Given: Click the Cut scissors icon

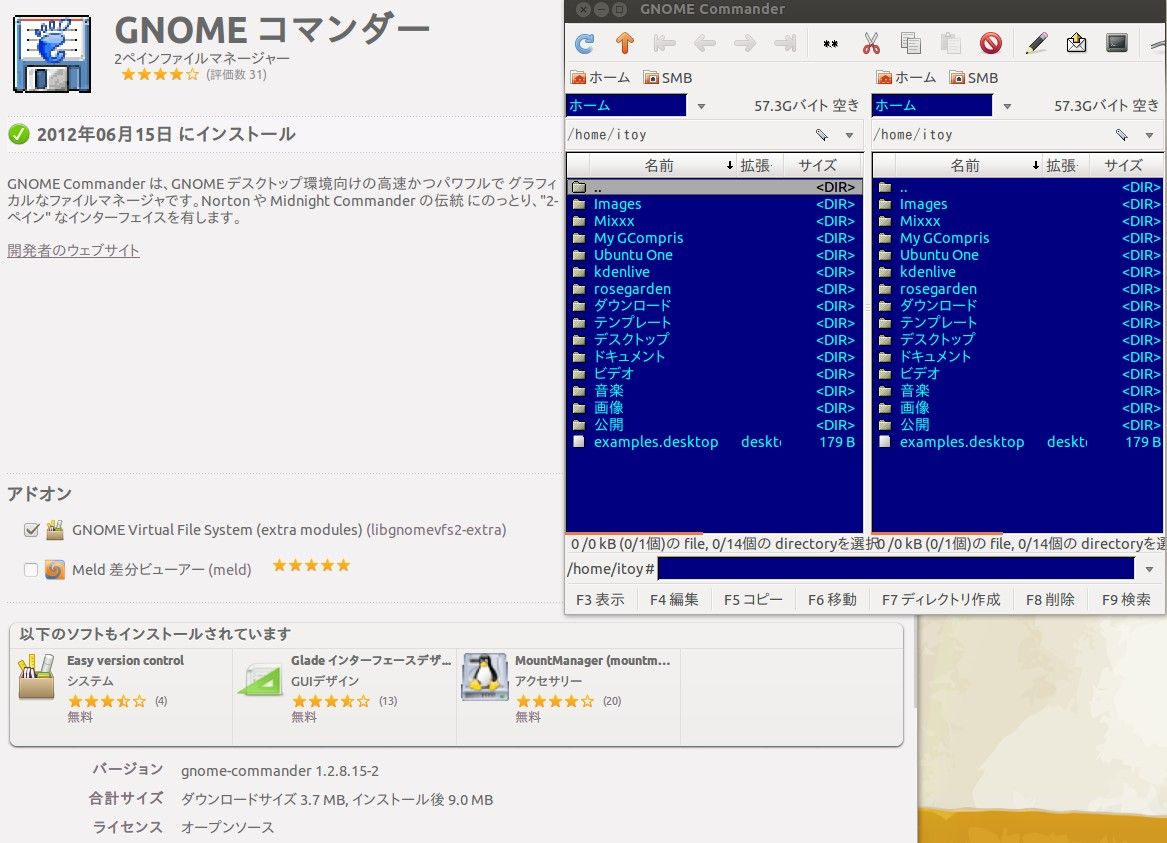Looking at the screenshot, I should (871, 44).
